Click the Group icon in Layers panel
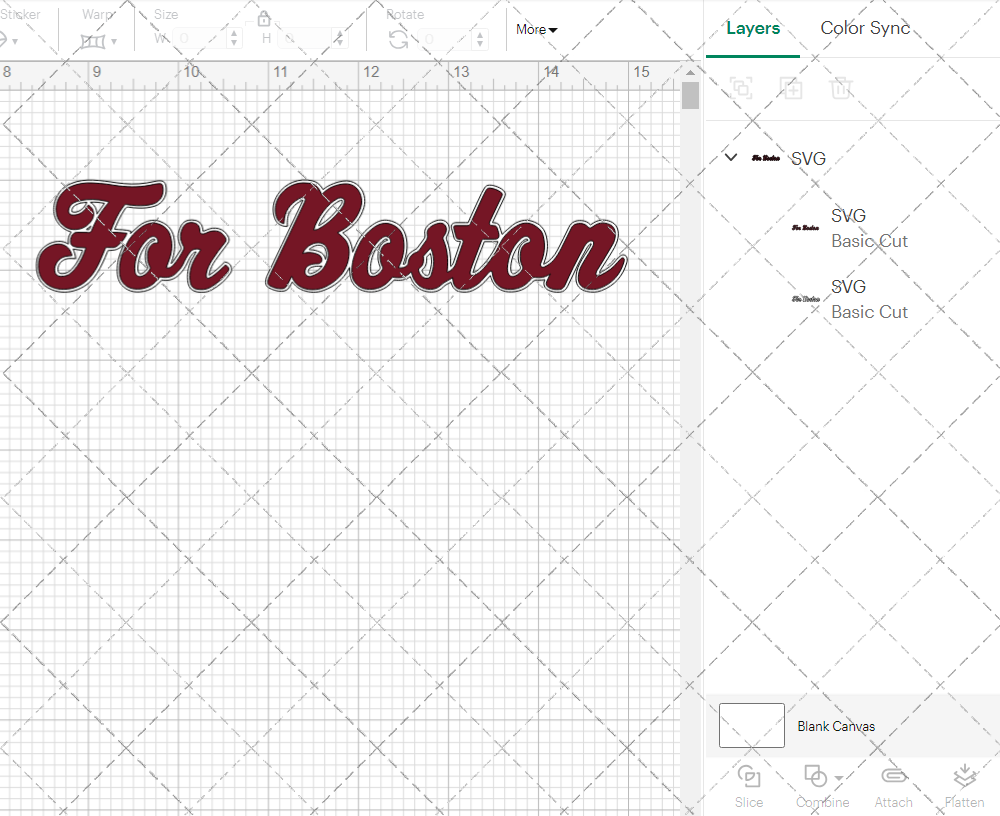Viewport: 1000px width, 816px height. [741, 88]
